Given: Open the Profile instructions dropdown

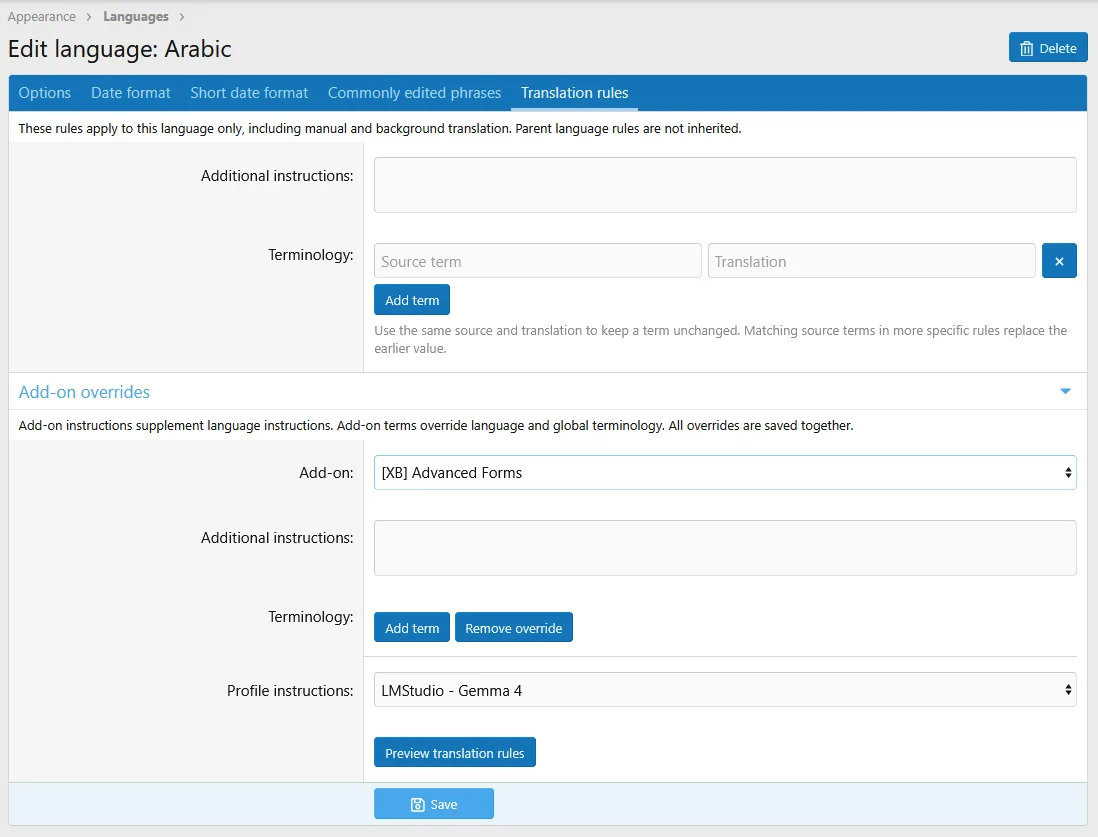Looking at the screenshot, I should click(x=725, y=691).
